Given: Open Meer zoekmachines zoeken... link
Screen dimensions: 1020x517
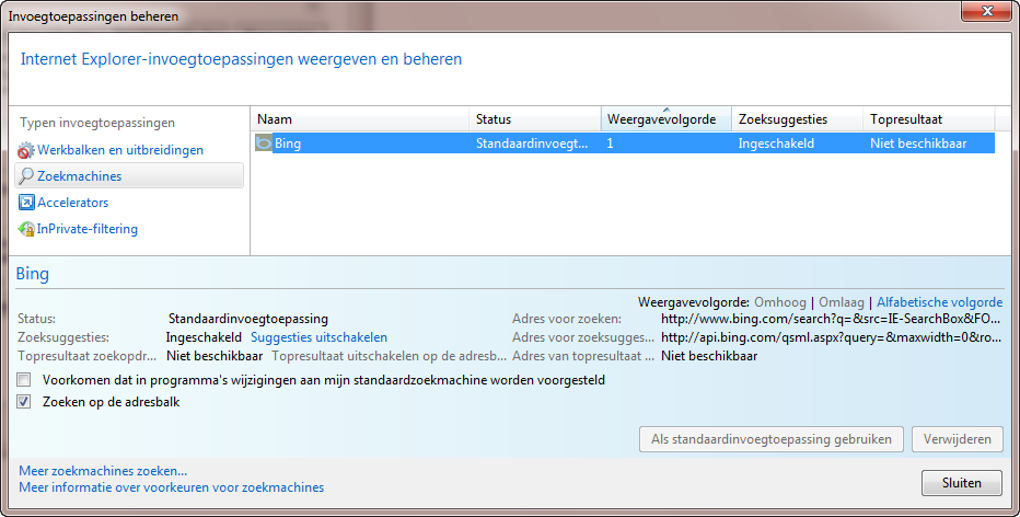Looking at the screenshot, I should point(103,470).
